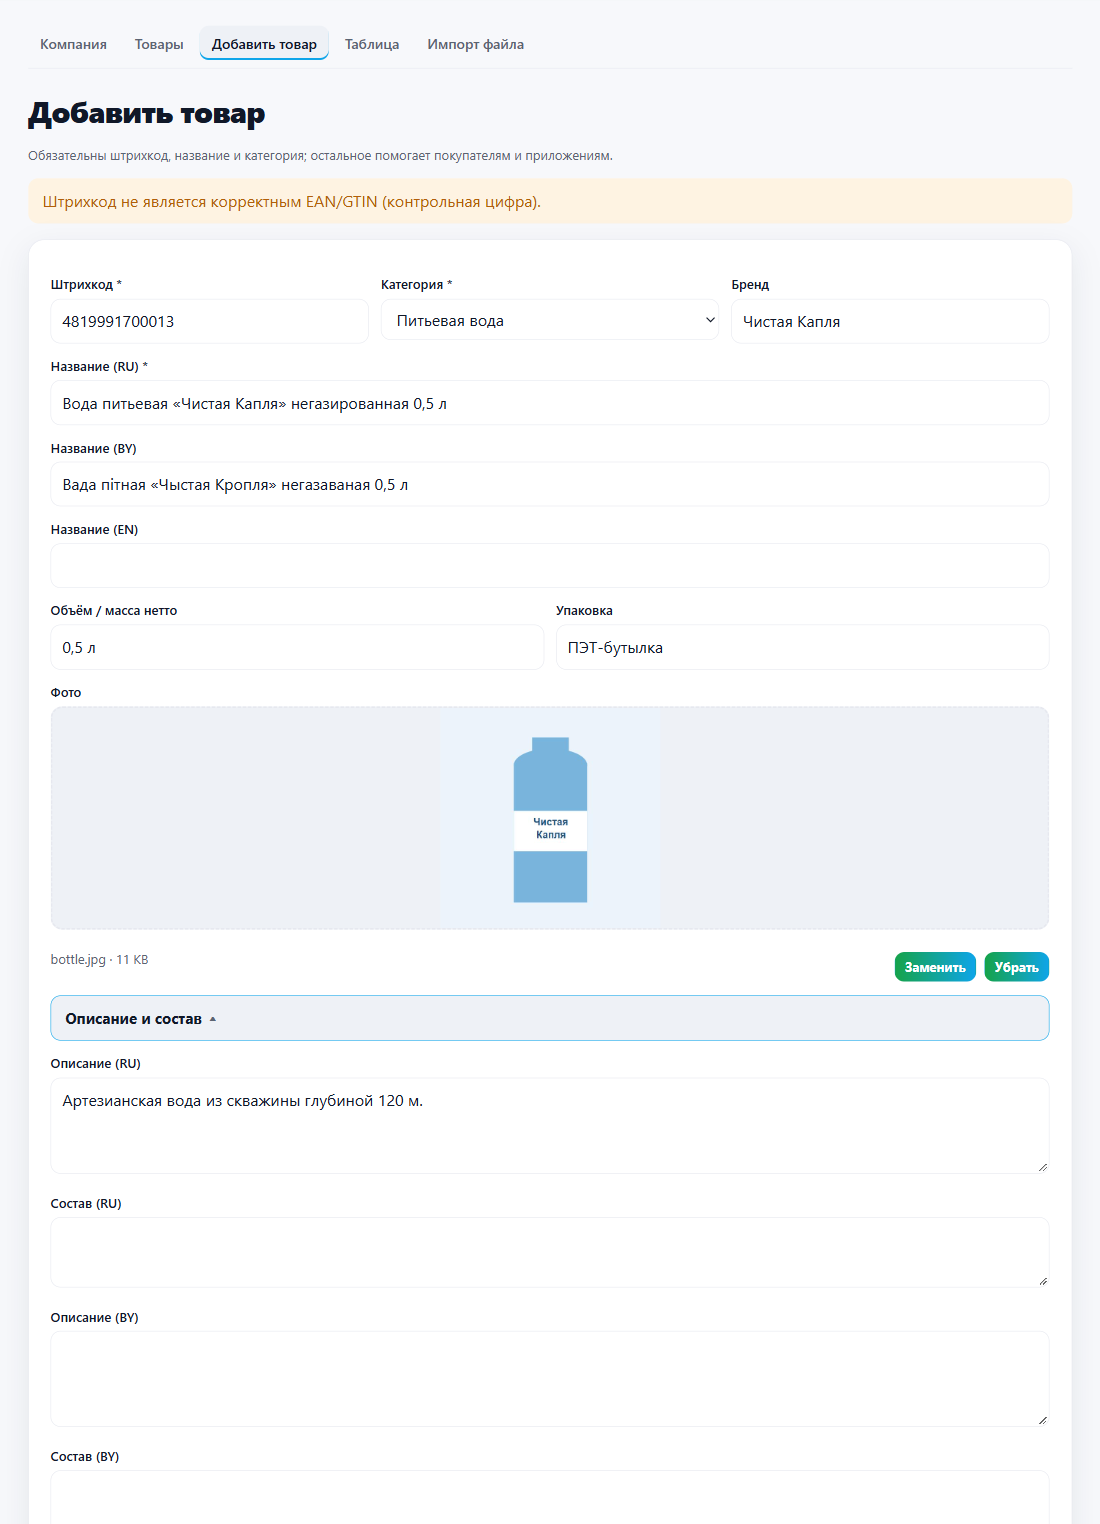This screenshot has width=1100, height=1524.
Task: Remove the photo with Убрать button
Action: [x=1016, y=967]
